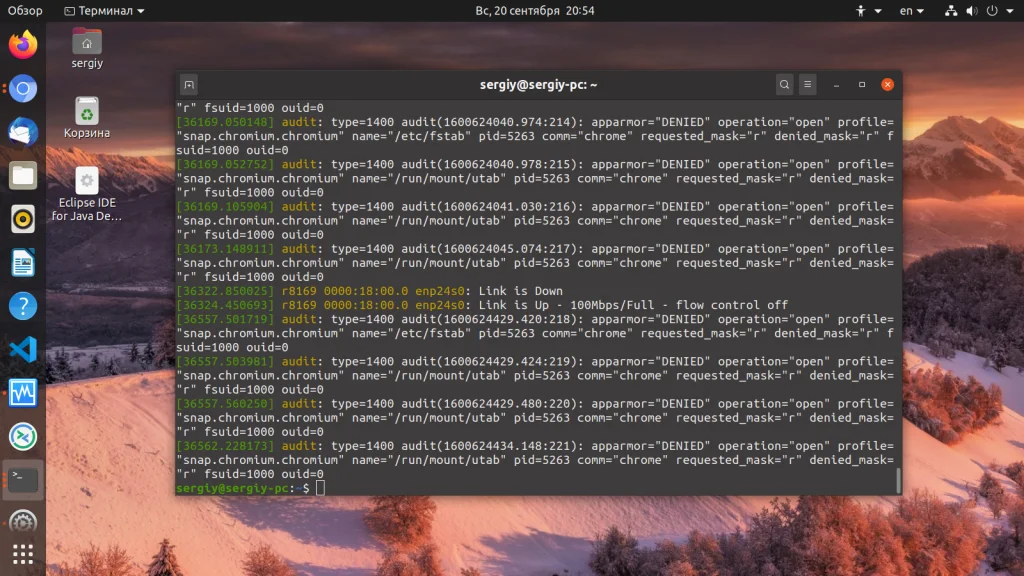
Task: Open the sergiy home folder icon
Action: coord(87,48)
